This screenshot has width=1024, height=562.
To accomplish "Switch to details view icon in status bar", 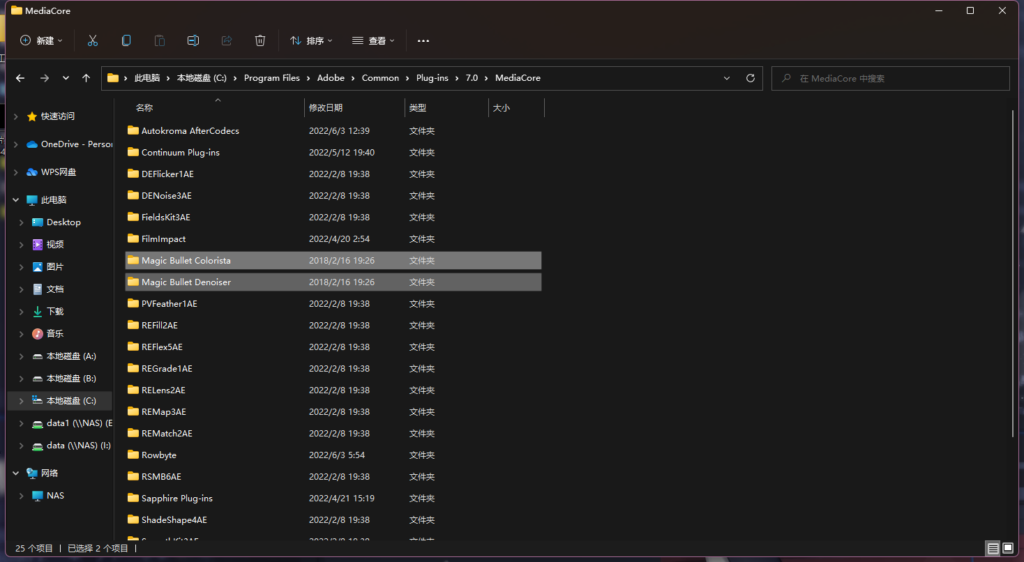I will 993,548.
